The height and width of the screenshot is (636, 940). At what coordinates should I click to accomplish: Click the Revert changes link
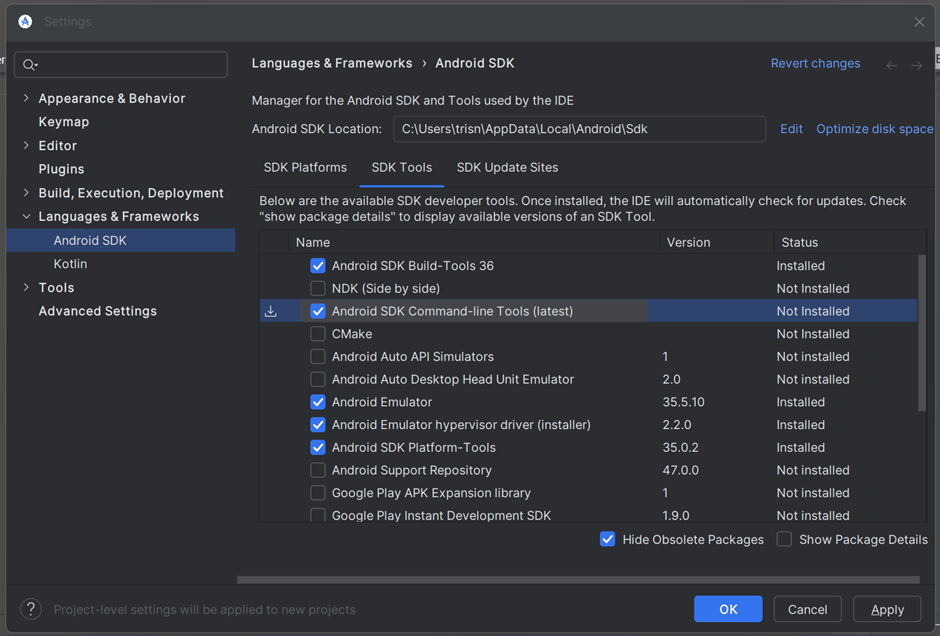coord(815,64)
